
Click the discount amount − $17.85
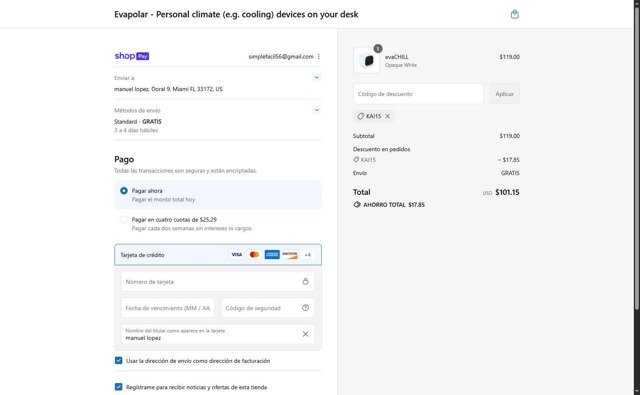[x=509, y=160]
